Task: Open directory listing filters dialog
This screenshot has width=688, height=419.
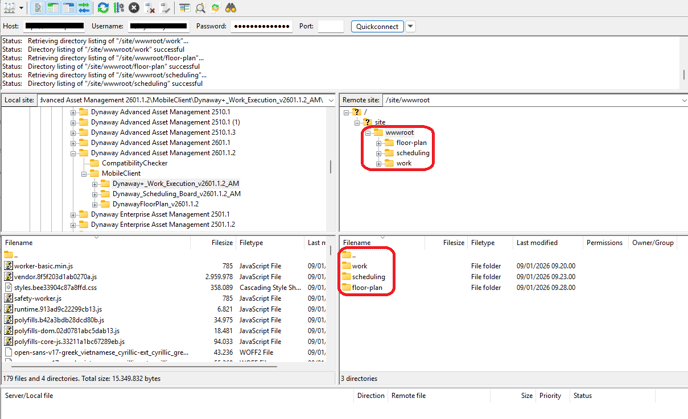Action: (185, 8)
